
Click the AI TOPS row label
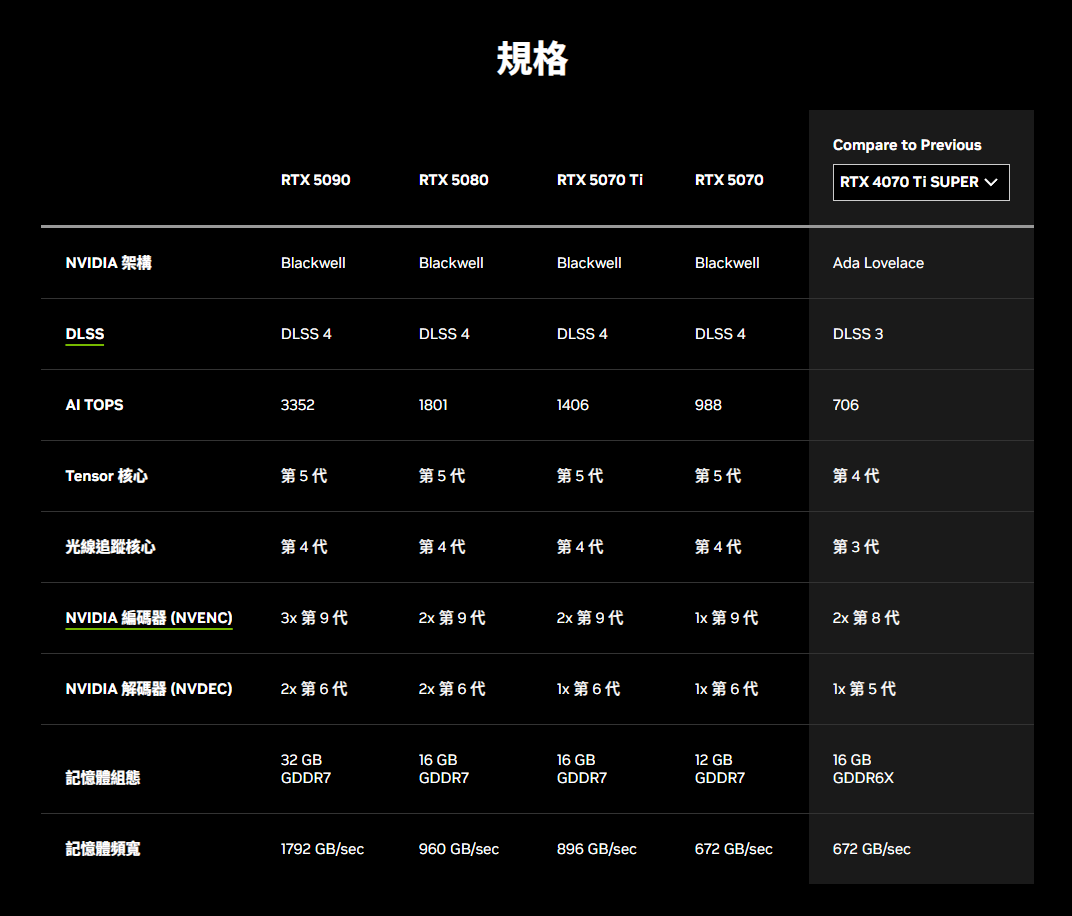click(94, 405)
